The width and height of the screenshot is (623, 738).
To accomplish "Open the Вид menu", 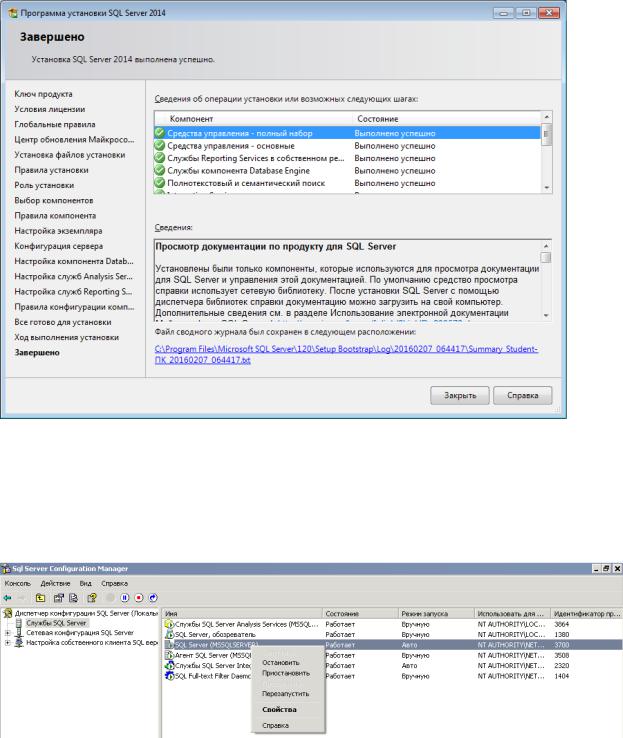I will coord(86,583).
